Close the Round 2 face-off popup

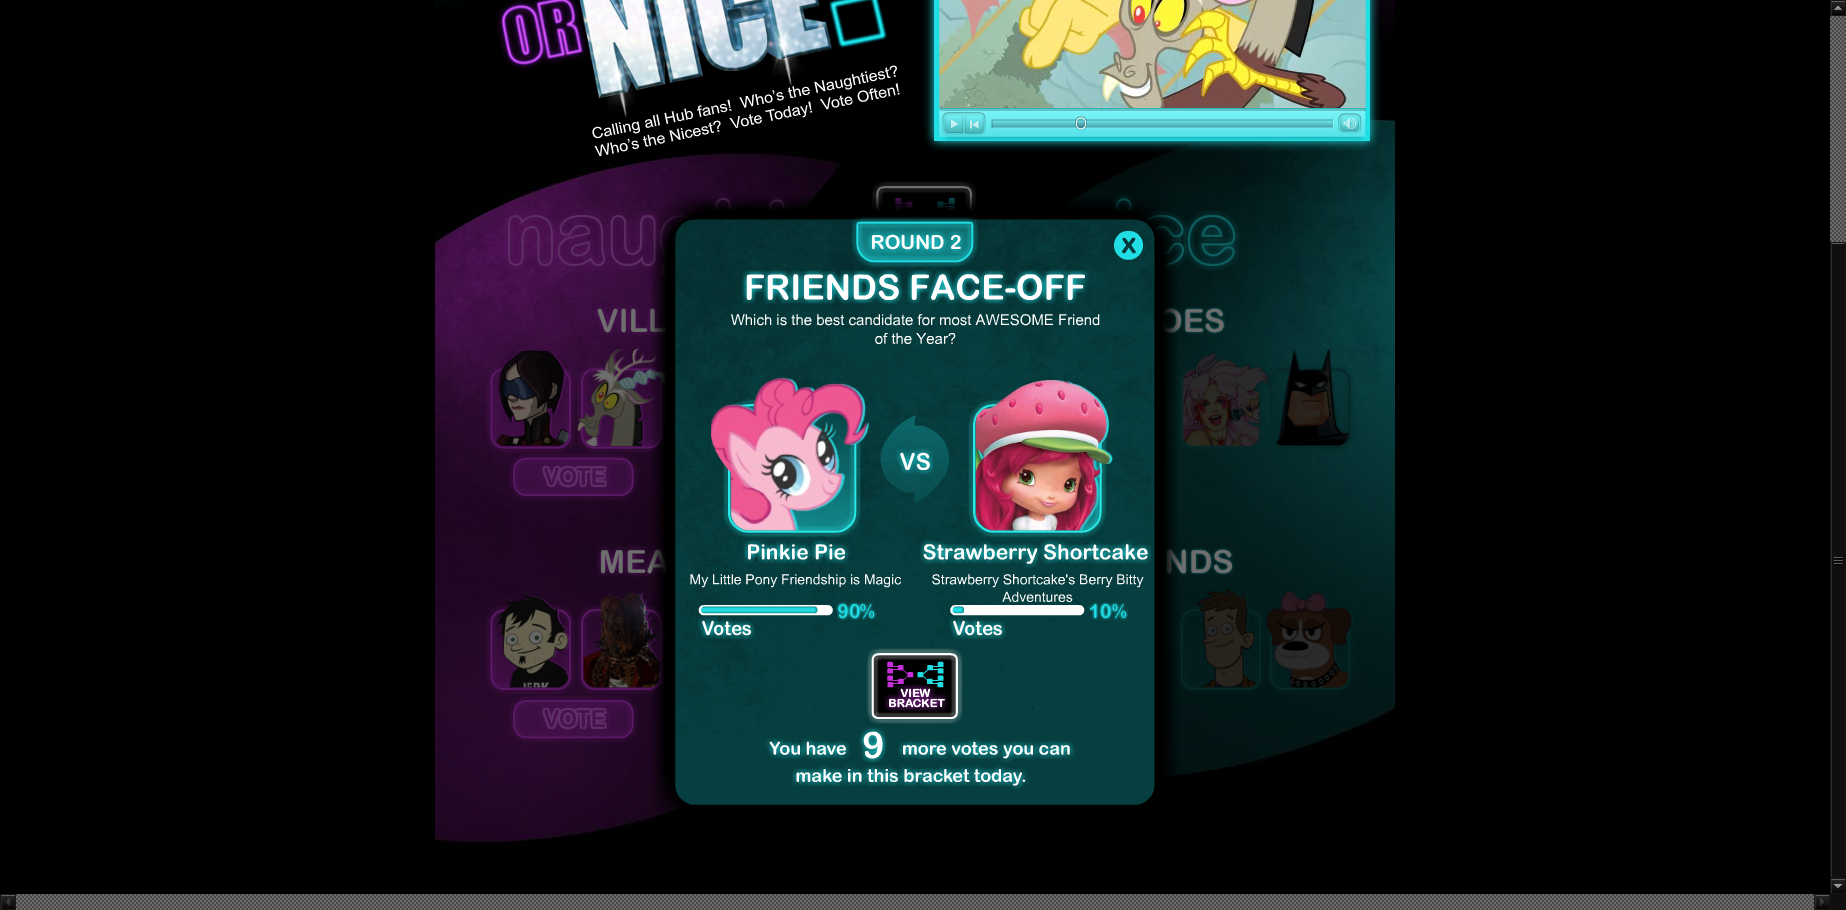click(1128, 245)
